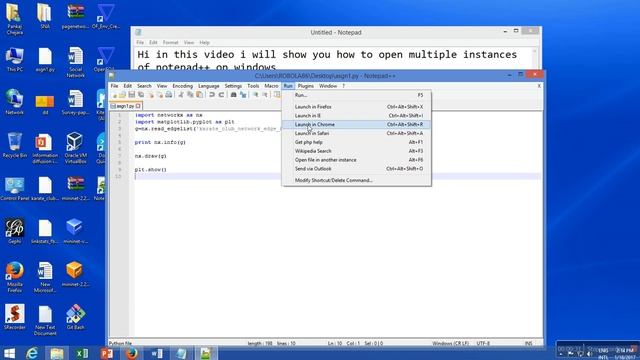640x360 pixels.
Task: Select the Git Bash desktop icon
Action: [x=76, y=317]
